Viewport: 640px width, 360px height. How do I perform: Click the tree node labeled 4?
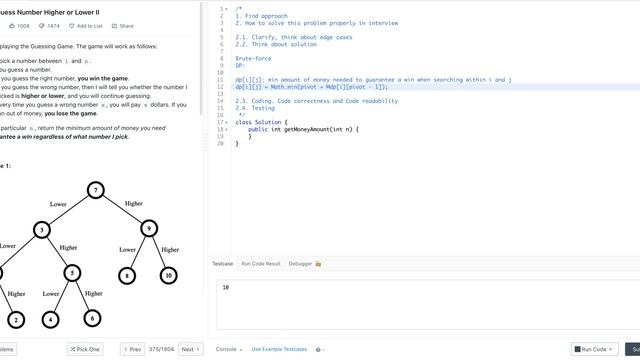51,320
